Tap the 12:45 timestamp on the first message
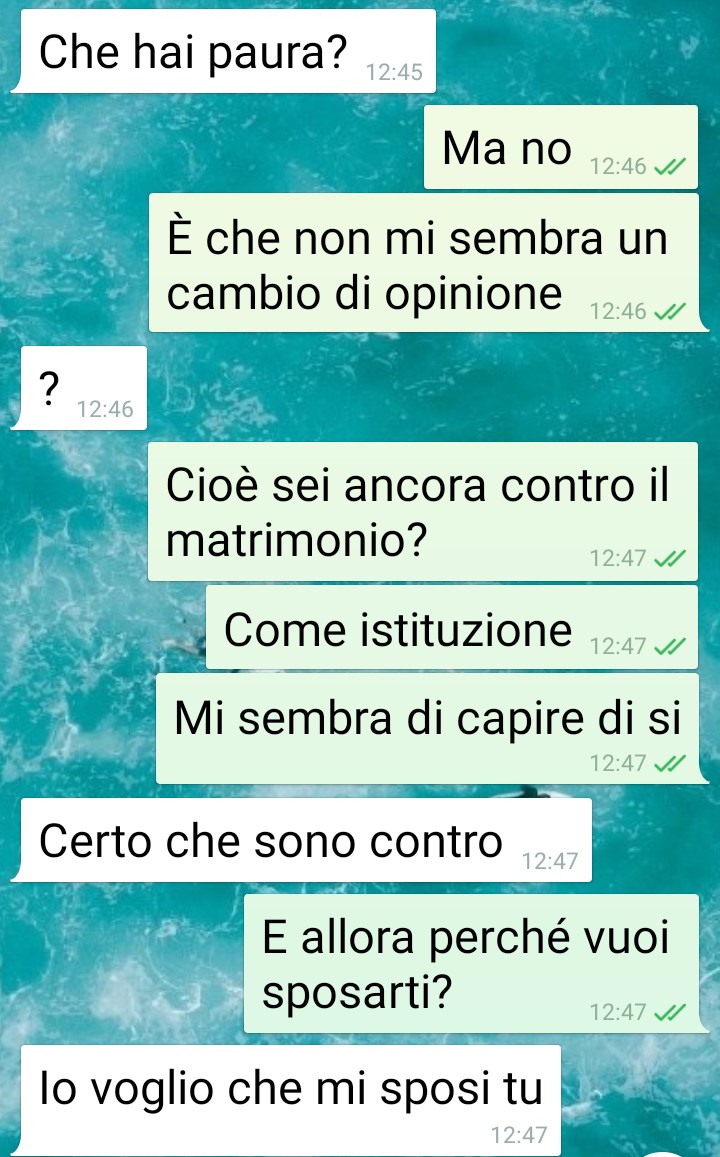Image resolution: width=720 pixels, height=1157 pixels. [394, 72]
